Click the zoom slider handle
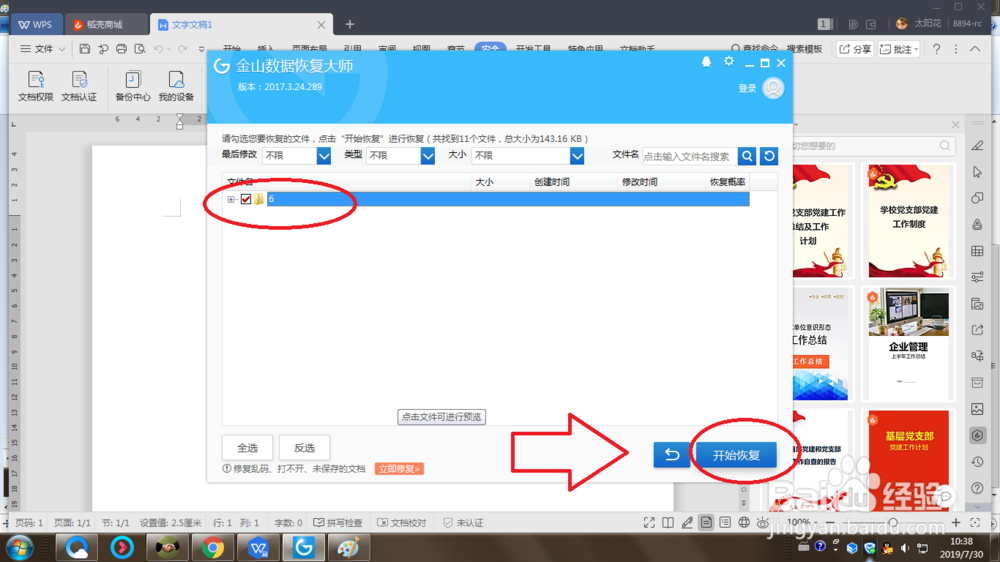This screenshot has height=562, width=1000. (893, 522)
